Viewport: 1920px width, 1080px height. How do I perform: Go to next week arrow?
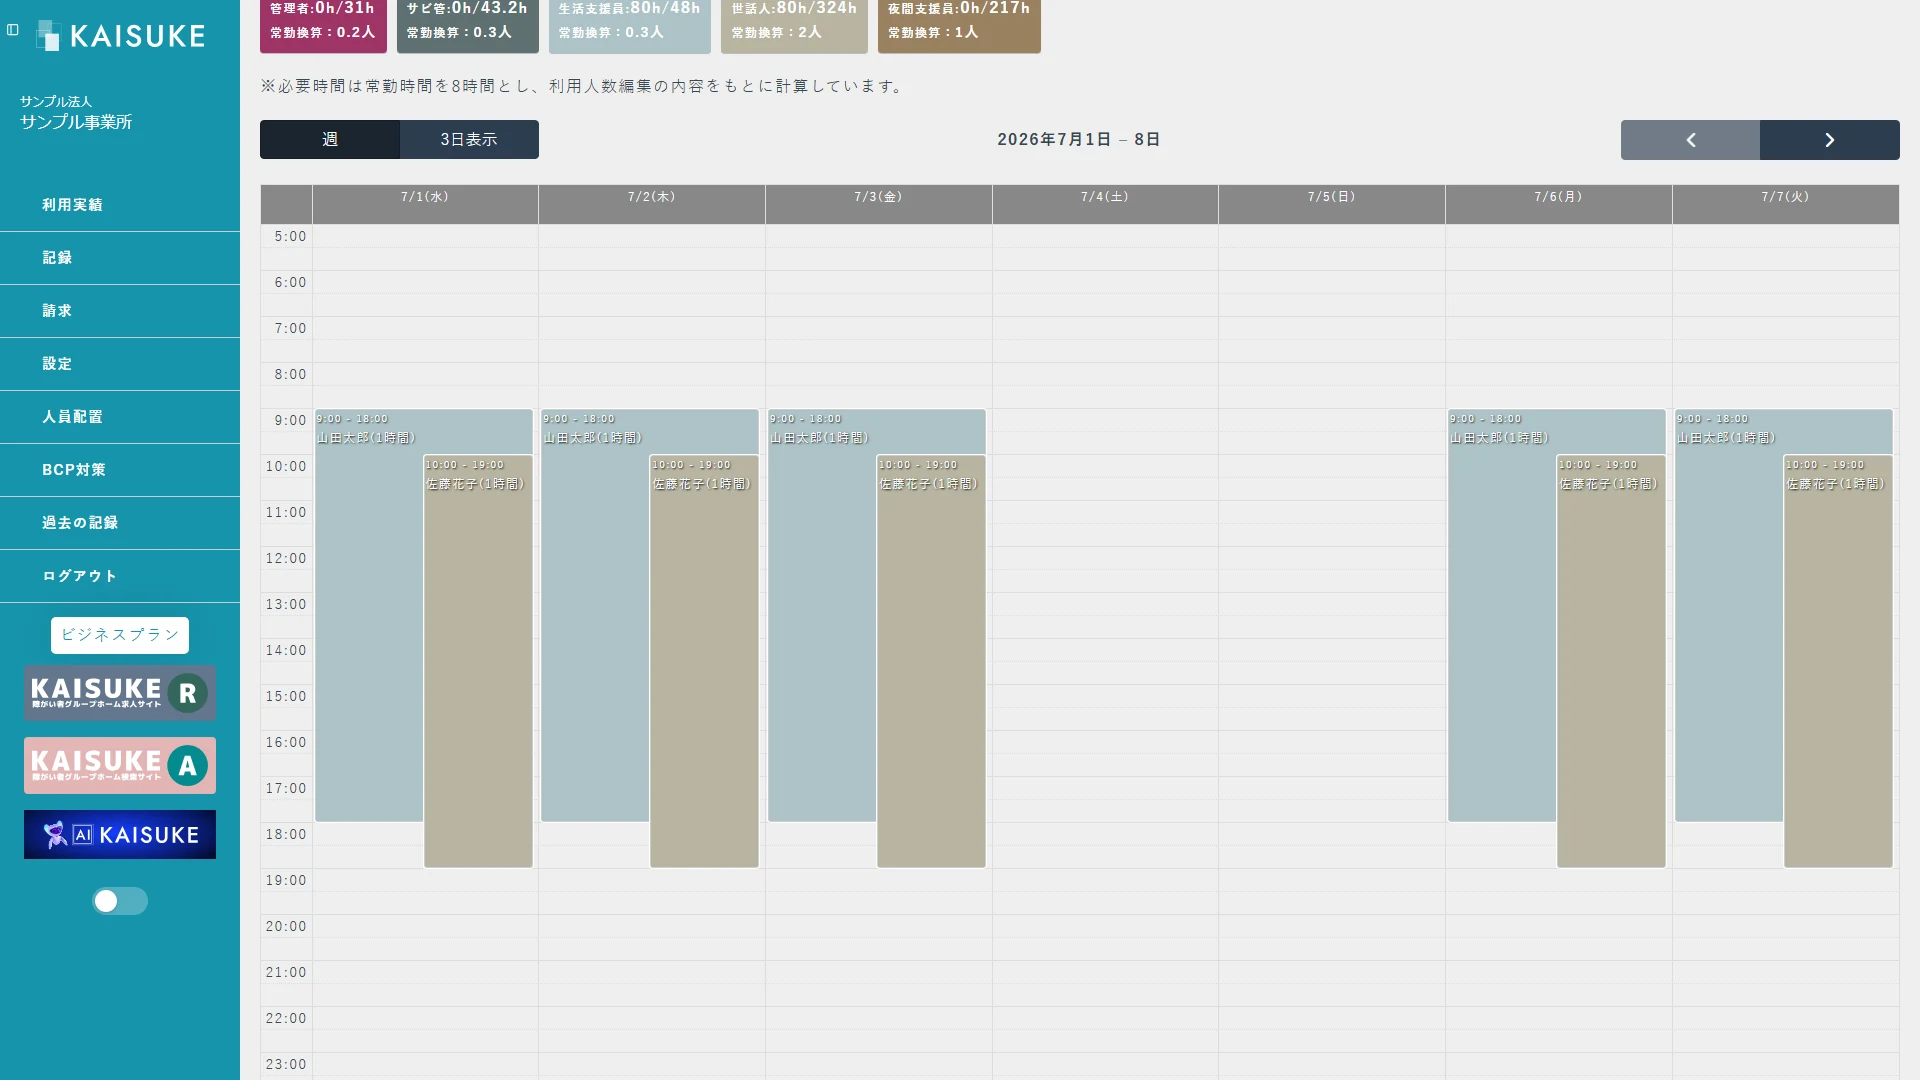click(x=1830, y=140)
